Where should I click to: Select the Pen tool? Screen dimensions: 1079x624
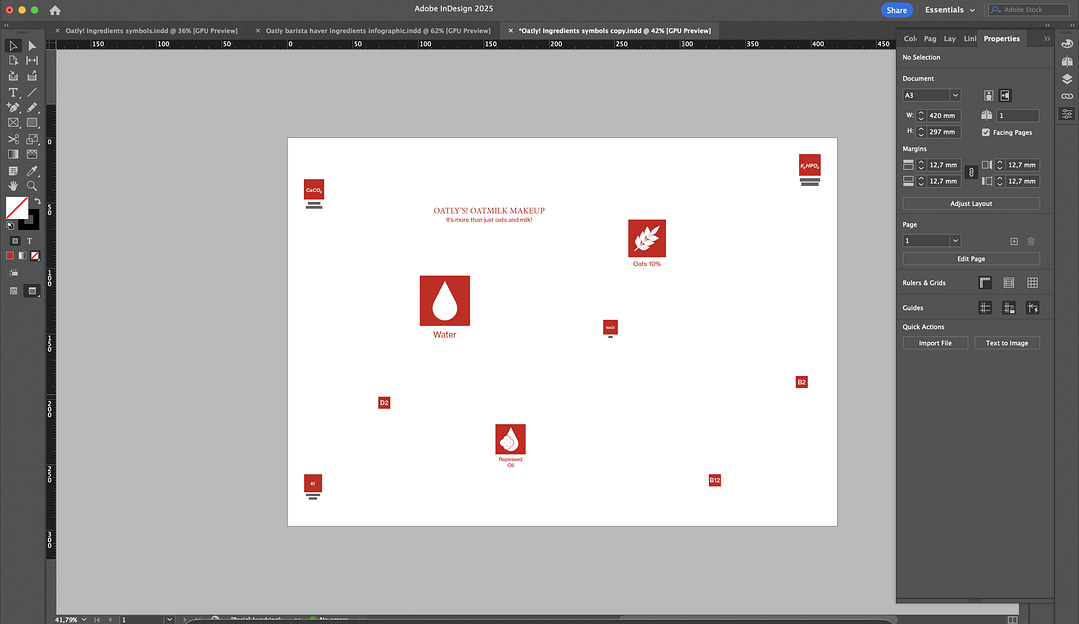(x=13, y=107)
